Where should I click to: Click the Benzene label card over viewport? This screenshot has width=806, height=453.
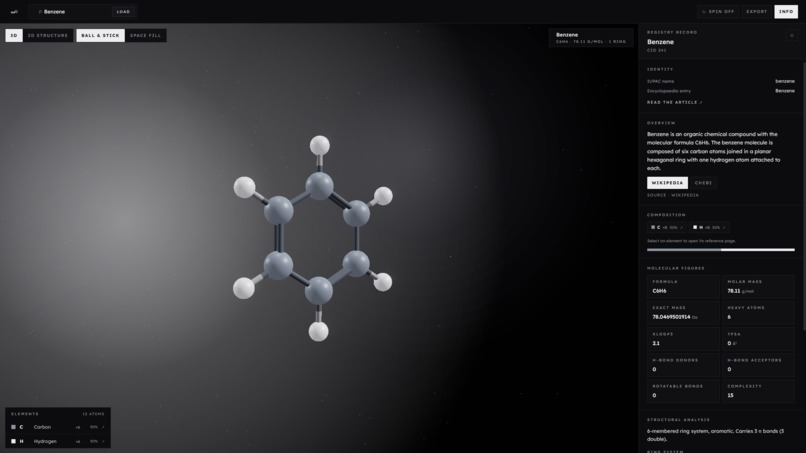pos(591,38)
